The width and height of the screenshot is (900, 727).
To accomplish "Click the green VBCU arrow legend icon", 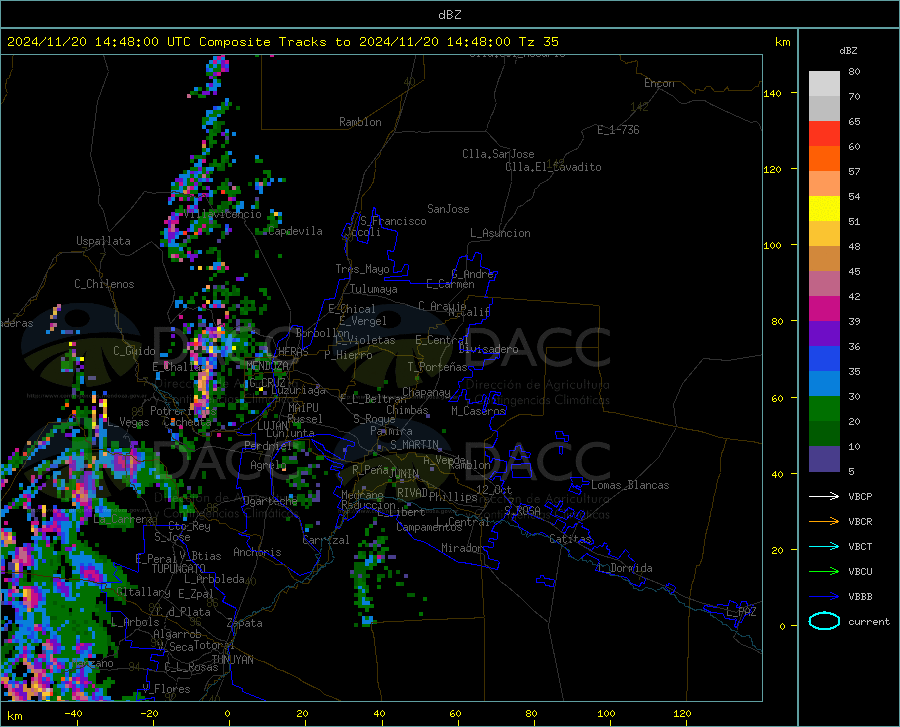I will [824, 571].
